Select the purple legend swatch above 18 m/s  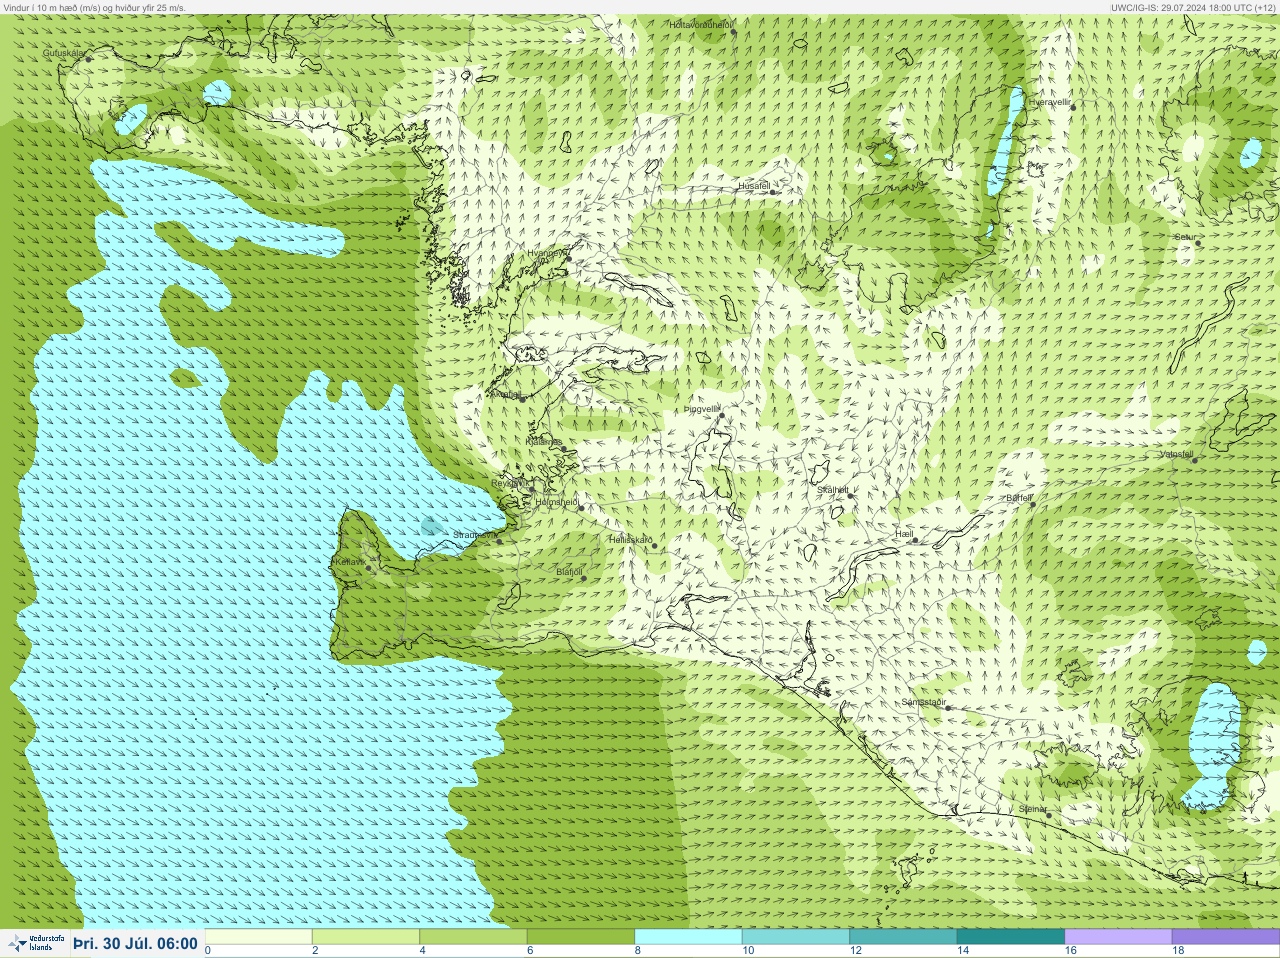pyautogui.click(x=1225, y=937)
